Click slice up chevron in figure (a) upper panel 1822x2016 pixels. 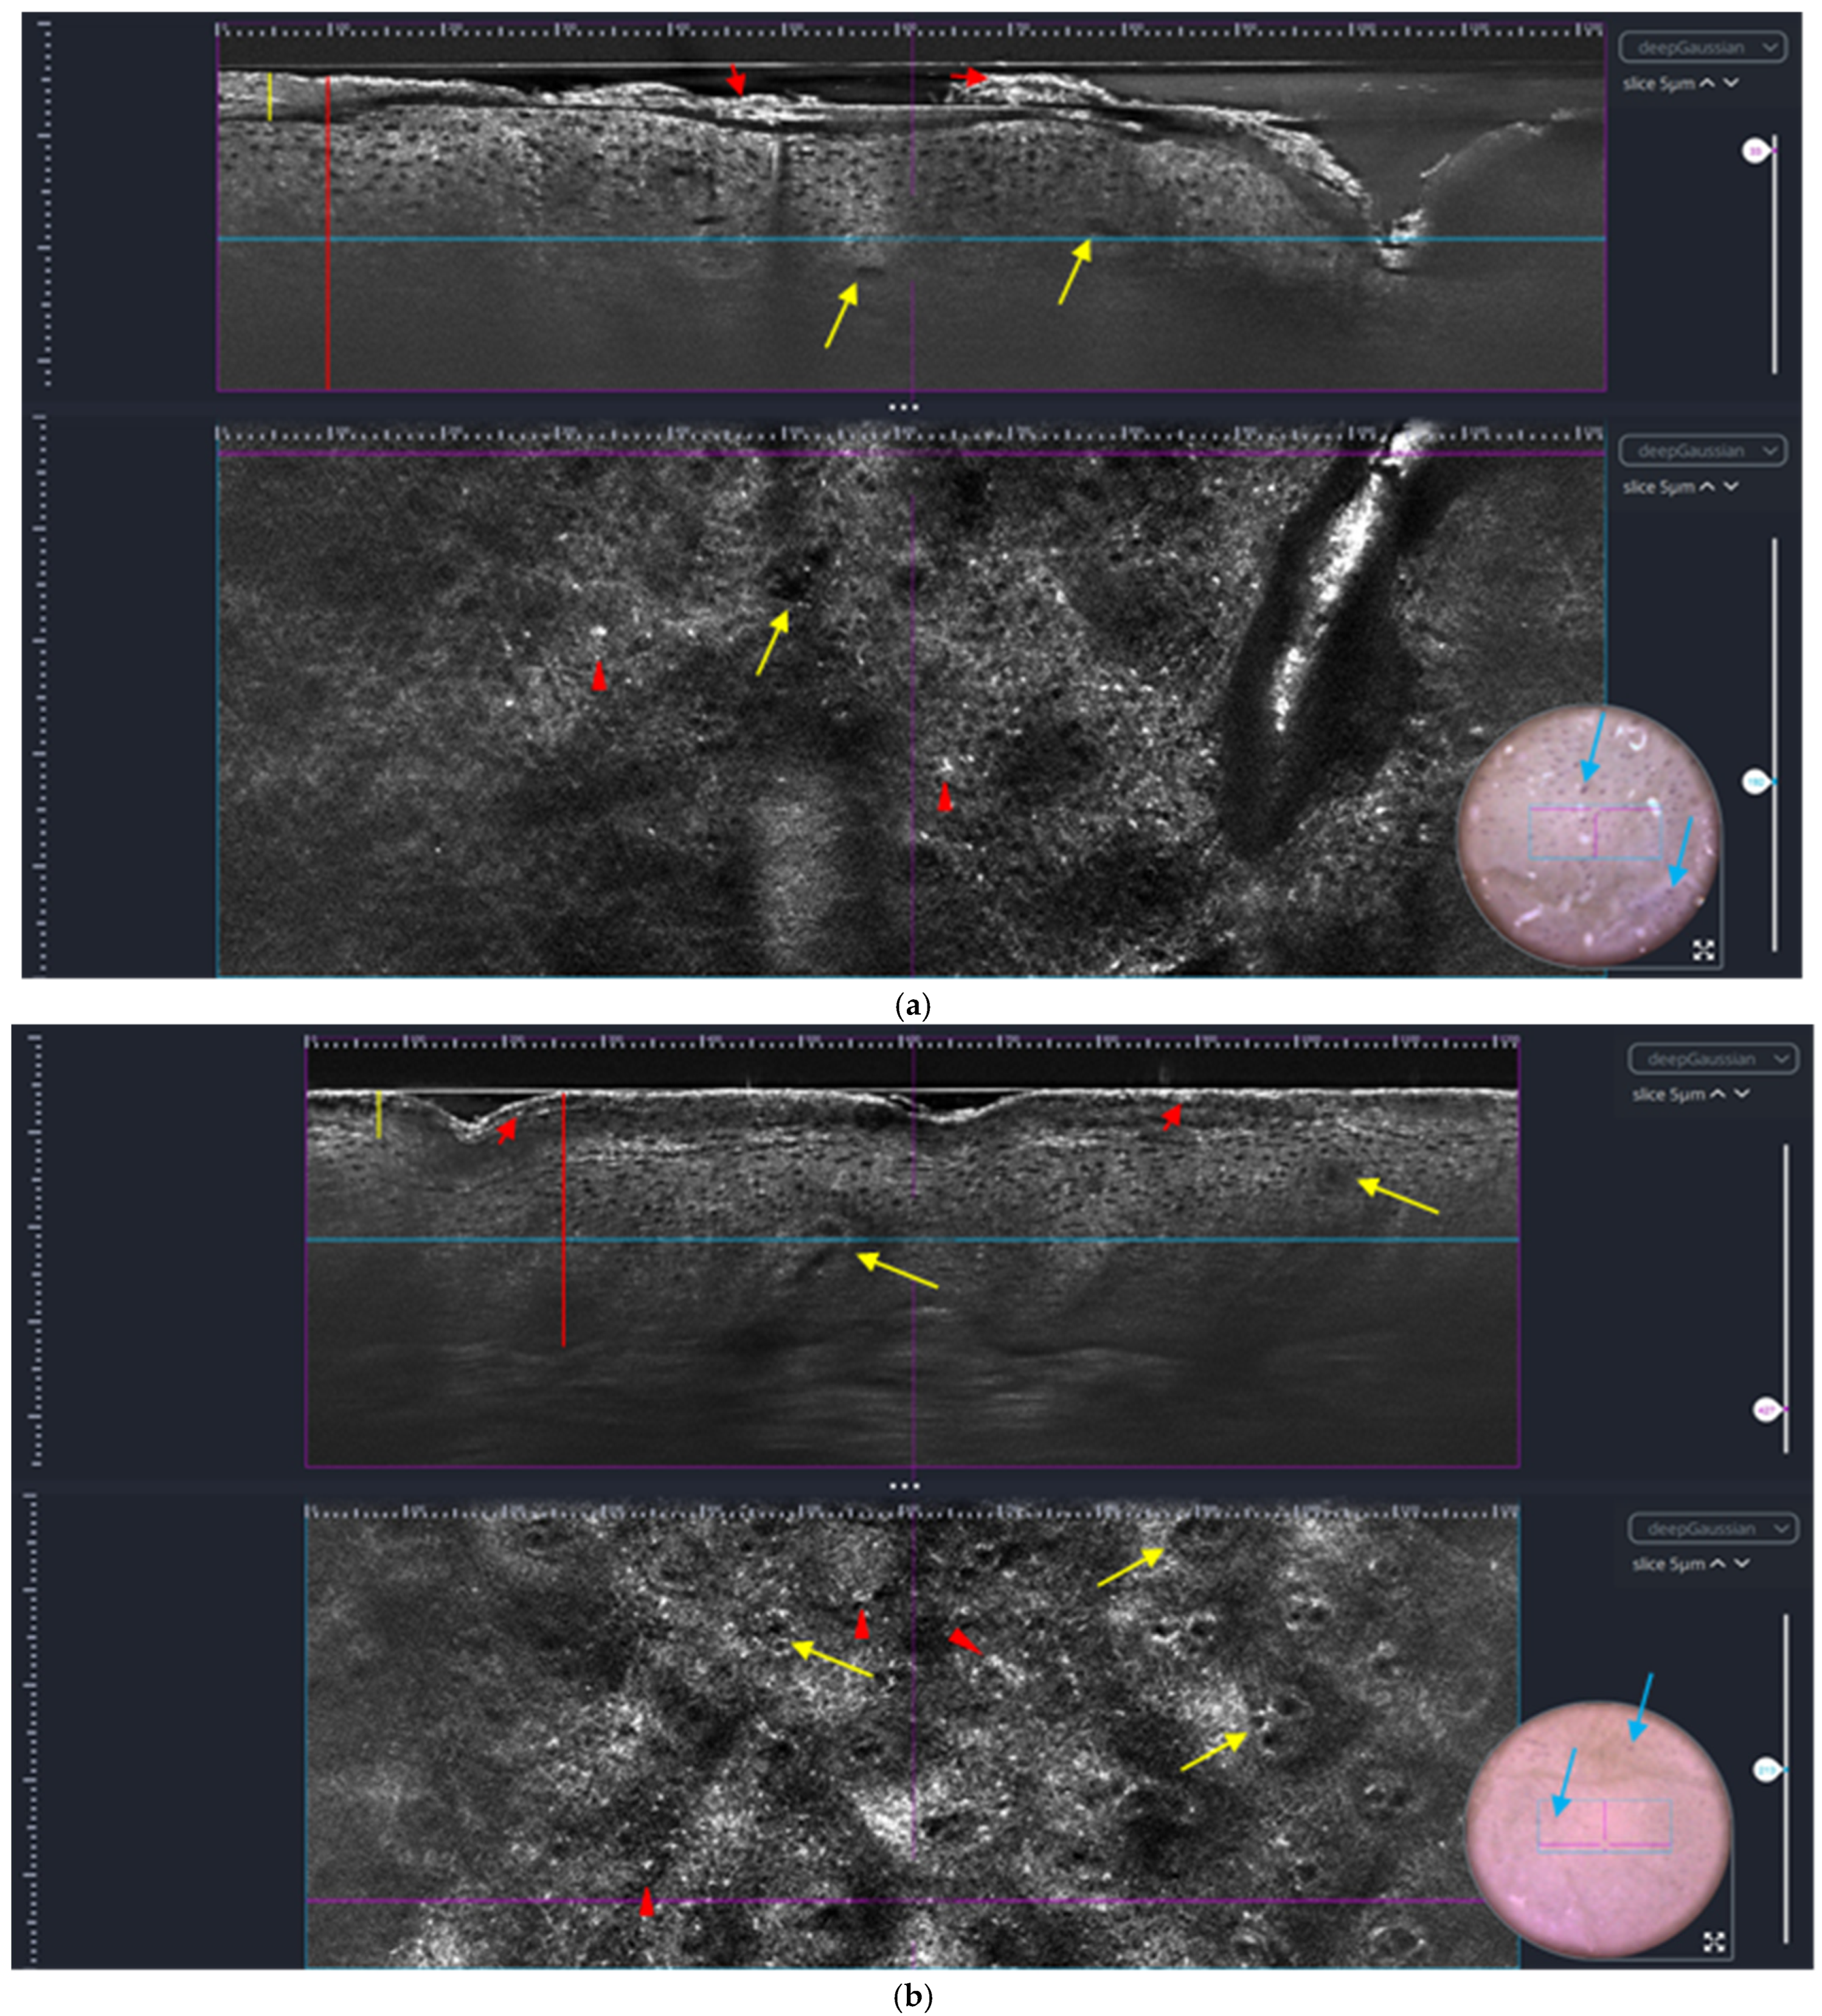[x=1708, y=83]
